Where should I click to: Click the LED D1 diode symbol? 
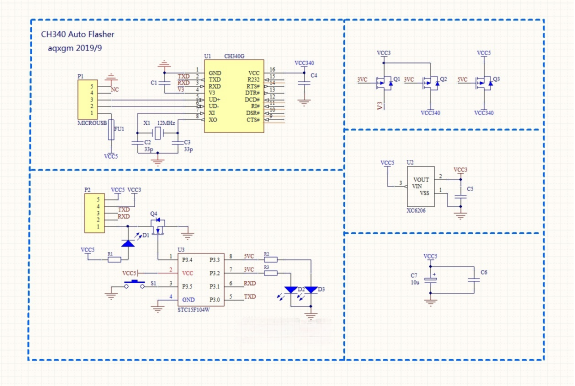(x=128, y=243)
